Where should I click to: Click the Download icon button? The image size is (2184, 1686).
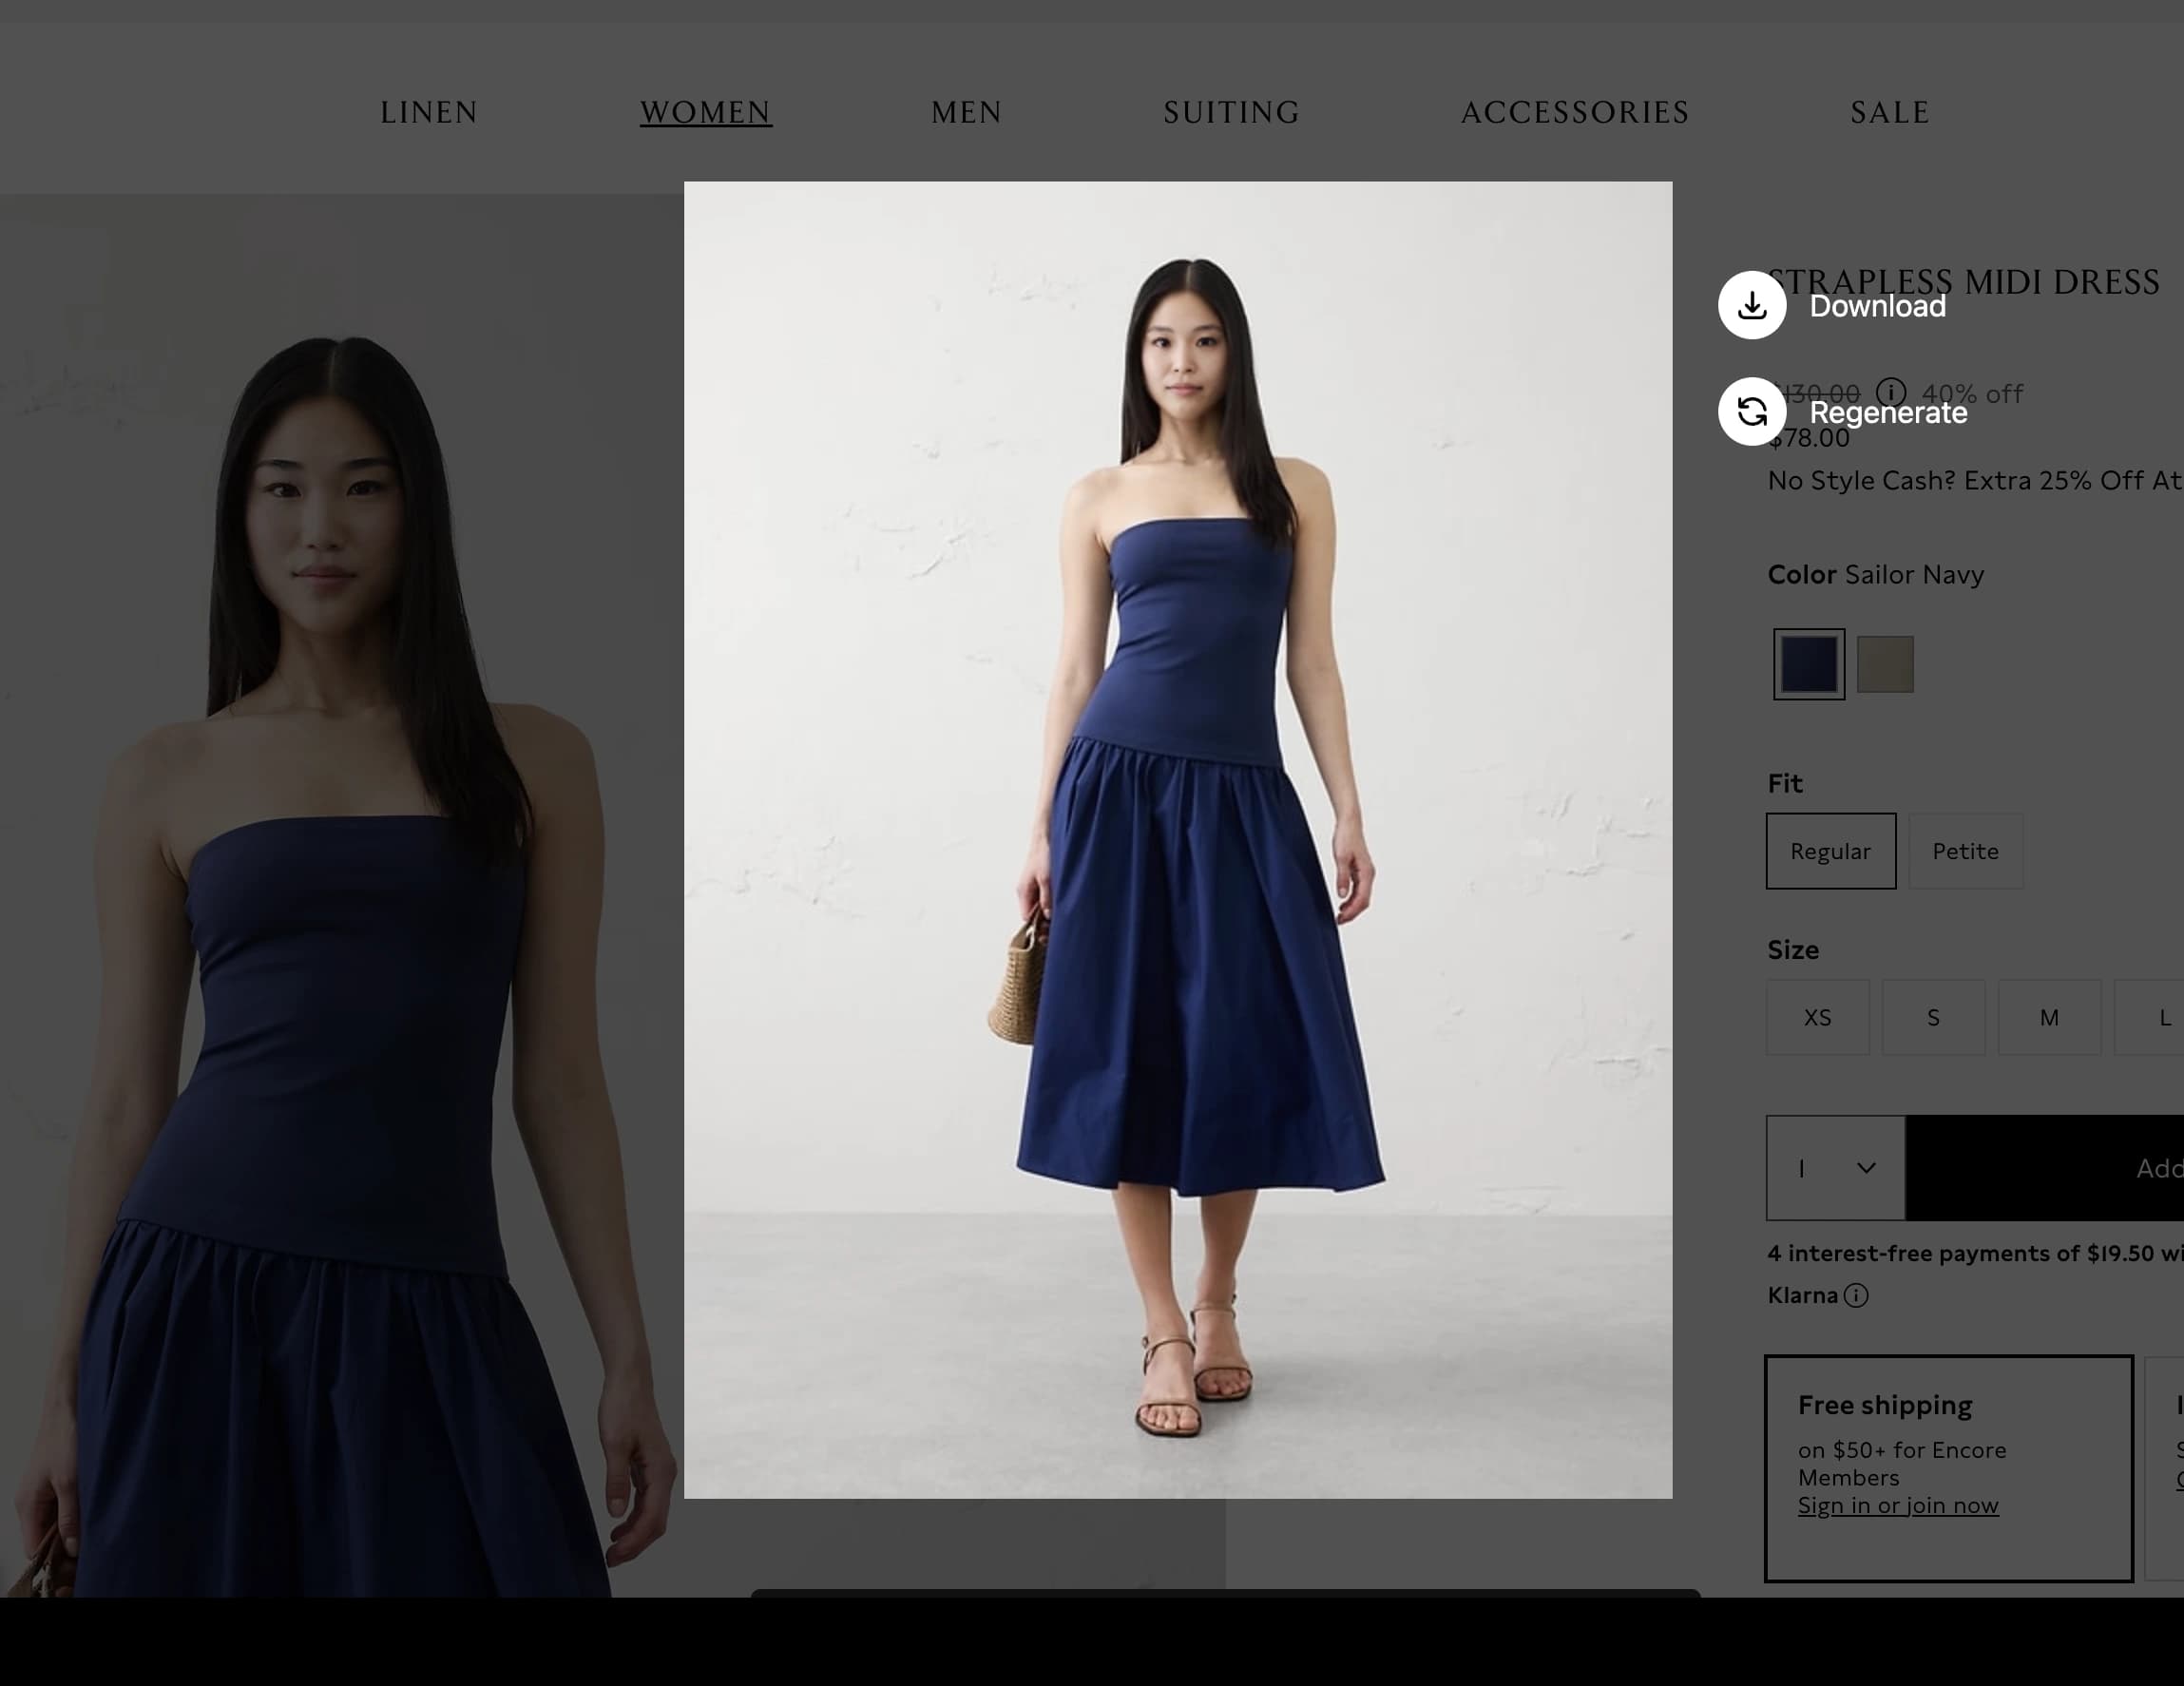[1752, 305]
